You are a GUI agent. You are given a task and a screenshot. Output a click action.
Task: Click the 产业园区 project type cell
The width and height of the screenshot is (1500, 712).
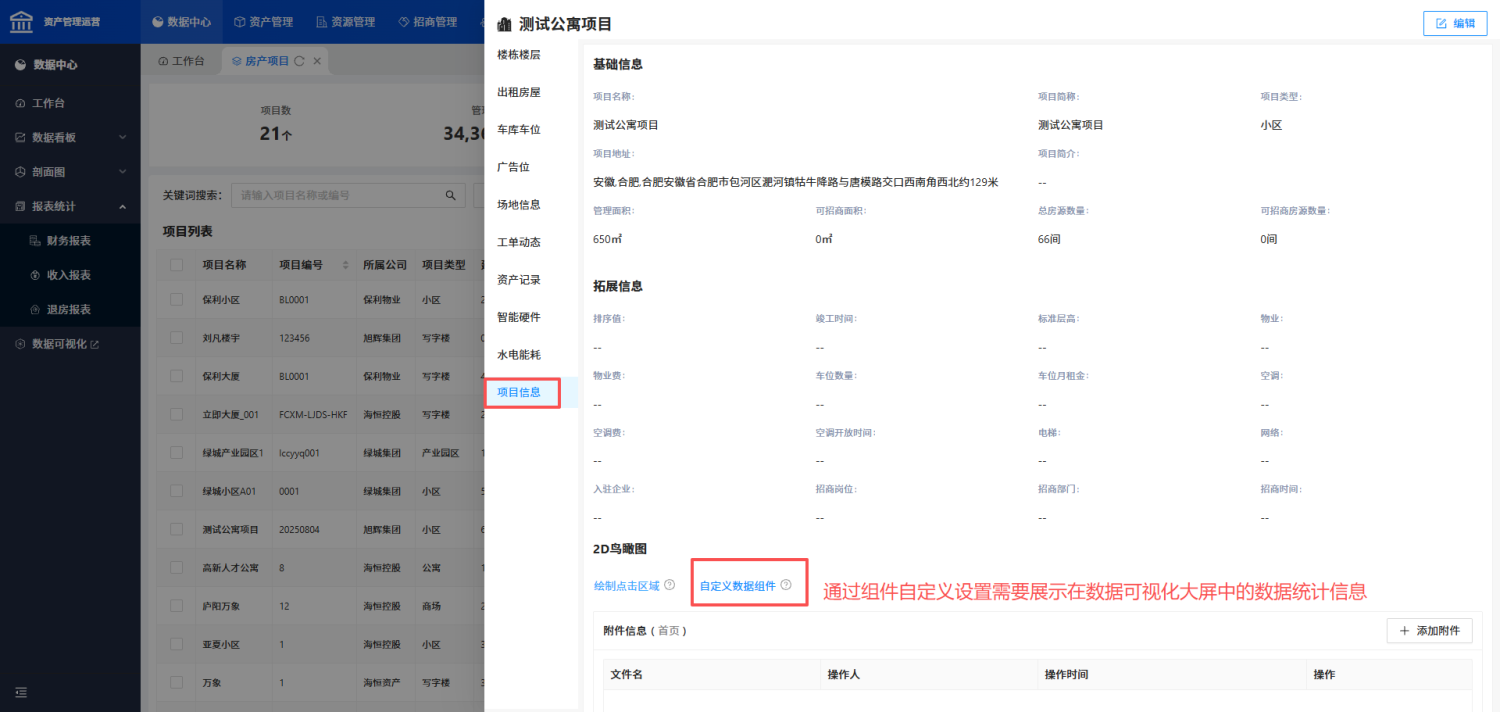[x=441, y=453]
